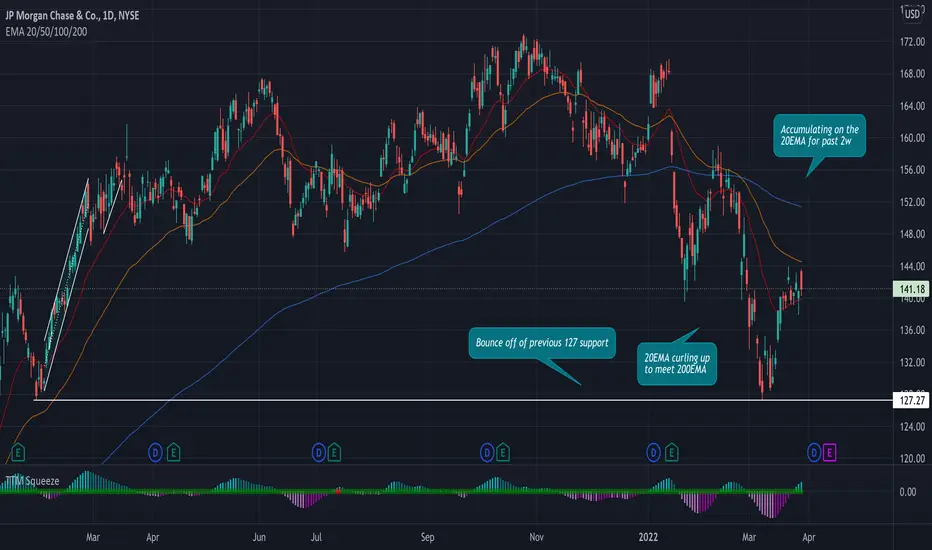Click the October 2021 earnings E marker
Image resolution: width=932 pixels, height=550 pixels.
pyautogui.click(x=503, y=453)
